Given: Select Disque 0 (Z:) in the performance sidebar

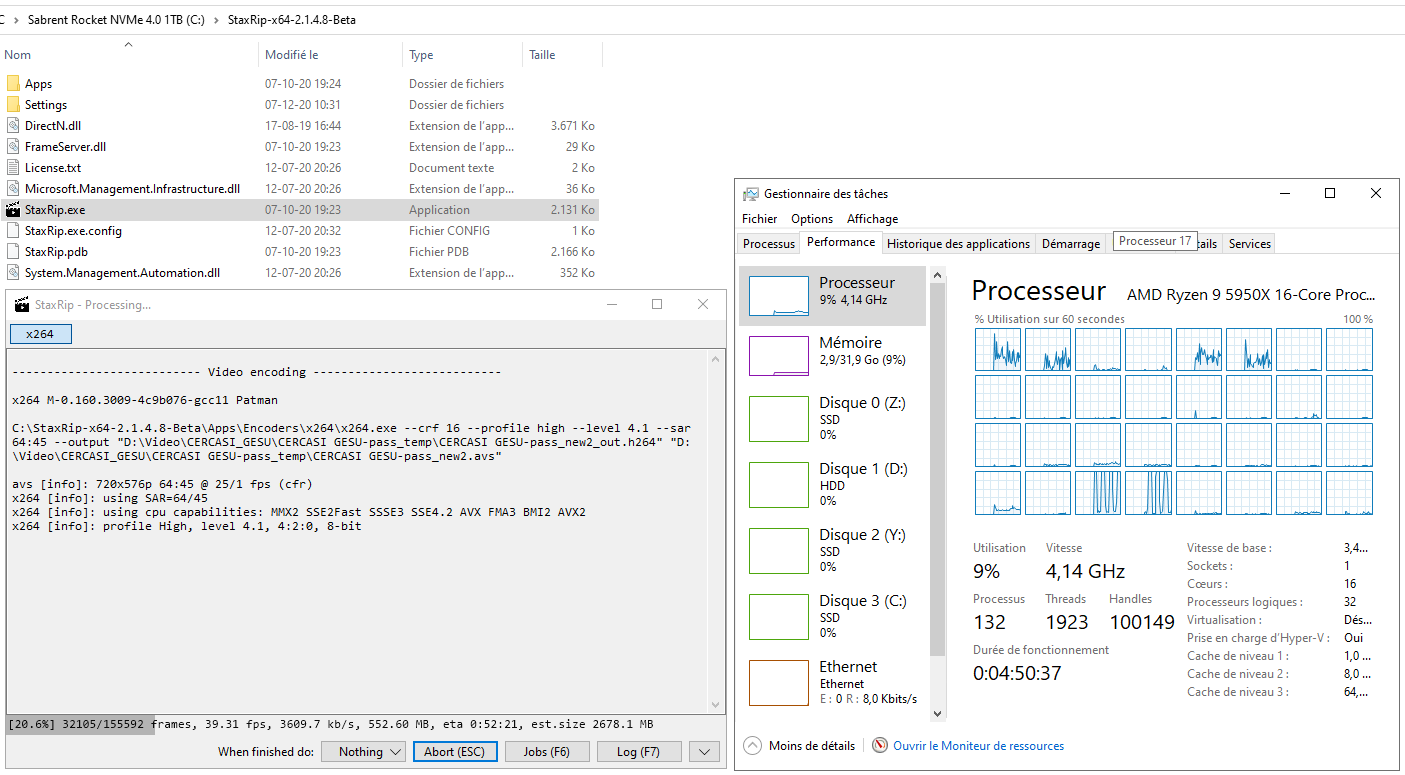Looking at the screenshot, I should pyautogui.click(x=832, y=418).
